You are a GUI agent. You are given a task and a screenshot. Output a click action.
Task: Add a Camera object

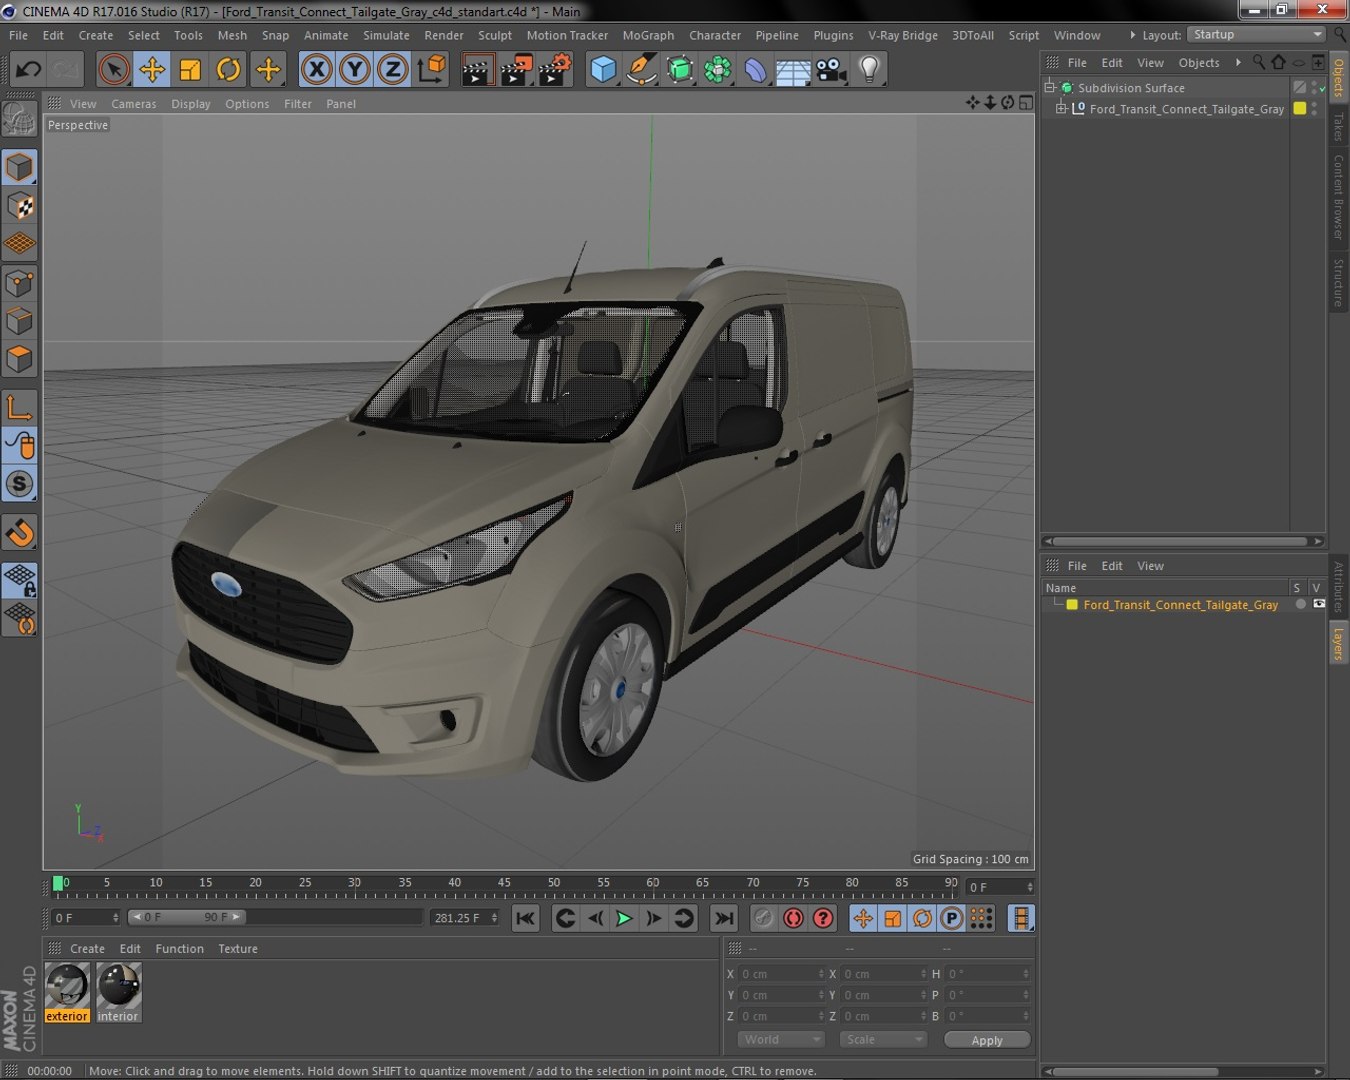click(x=831, y=69)
